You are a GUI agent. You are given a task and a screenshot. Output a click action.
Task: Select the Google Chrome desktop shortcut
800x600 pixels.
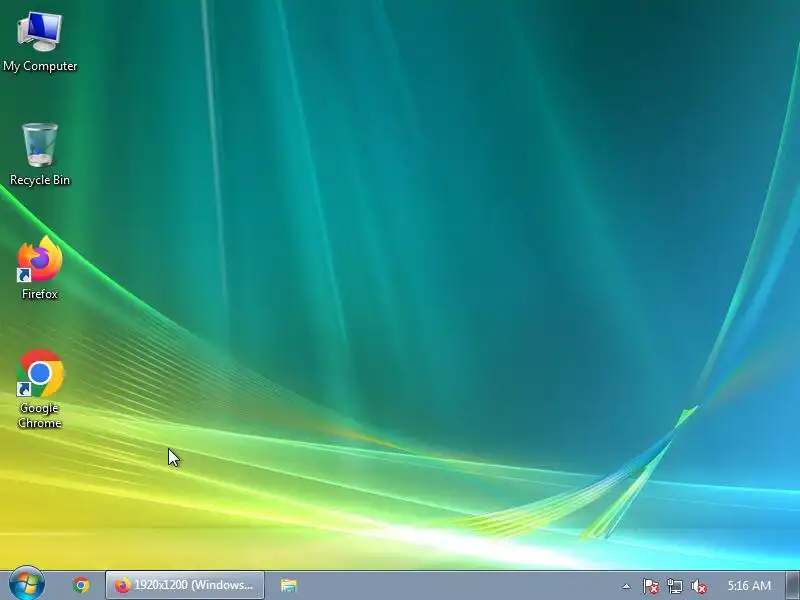click(40, 389)
